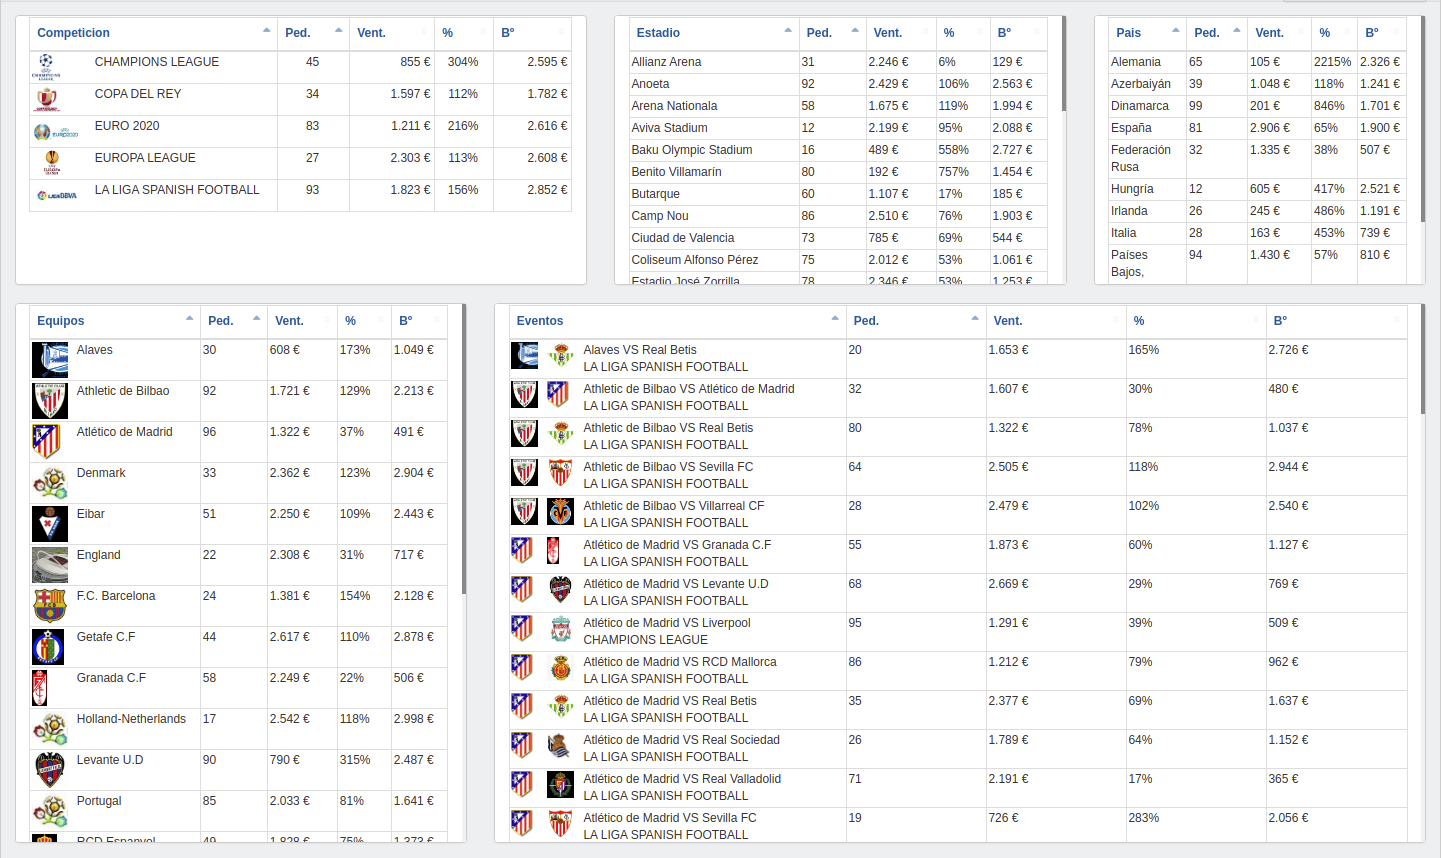
Task: Select the Alemania country row
Action: click(x=1257, y=62)
